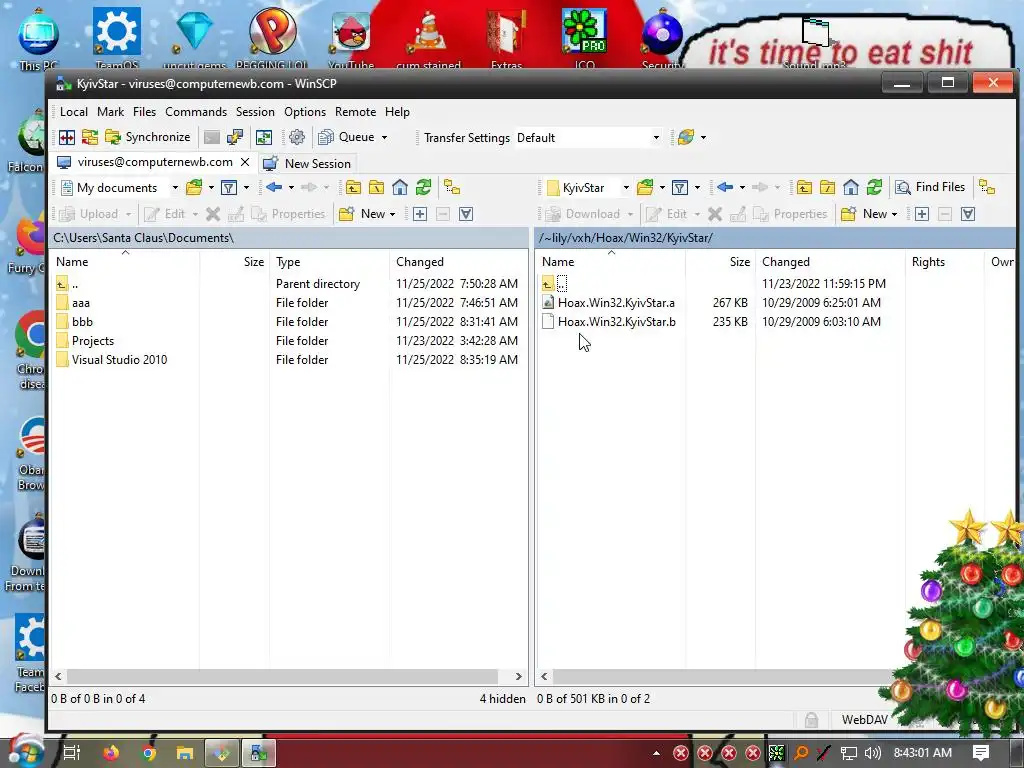
Task: Click the local panel open directory icon
Action: tap(194, 188)
